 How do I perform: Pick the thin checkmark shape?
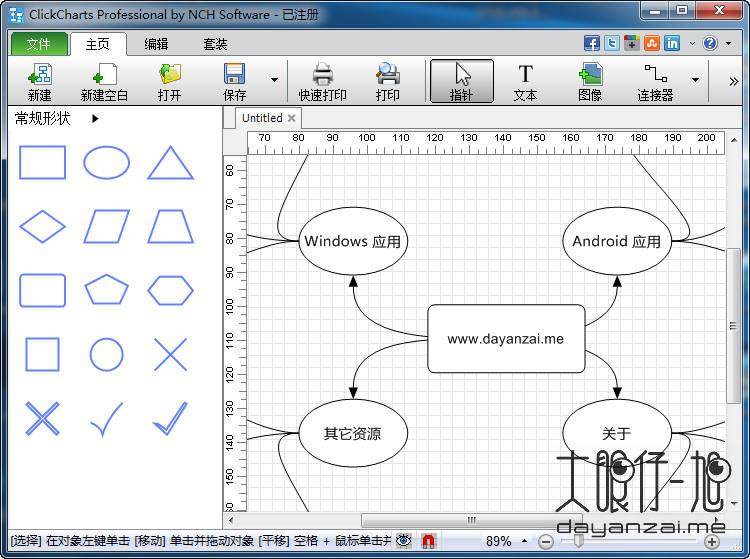click(106, 419)
